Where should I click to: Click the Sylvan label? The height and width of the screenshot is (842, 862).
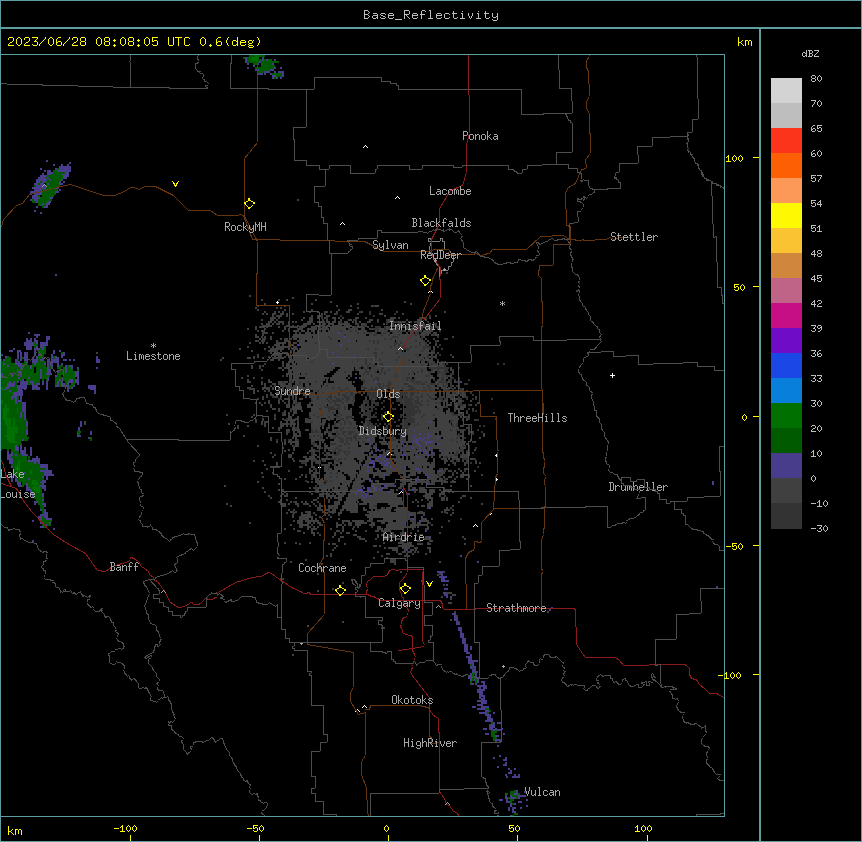tap(390, 245)
